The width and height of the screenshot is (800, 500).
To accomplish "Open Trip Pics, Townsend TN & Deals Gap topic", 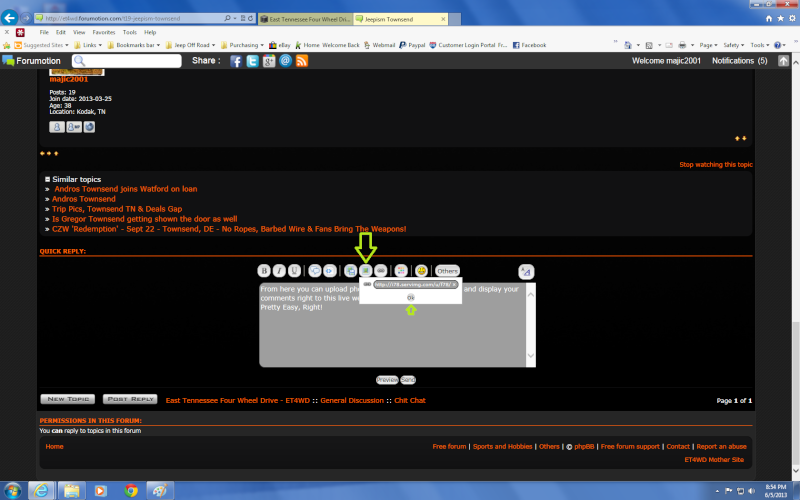I will coord(117,209).
